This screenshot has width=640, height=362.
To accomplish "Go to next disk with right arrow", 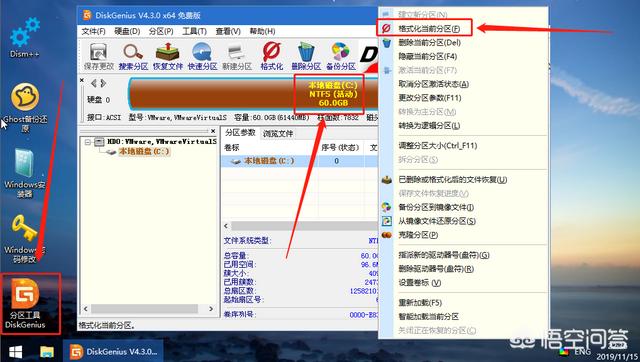I will (103, 83).
